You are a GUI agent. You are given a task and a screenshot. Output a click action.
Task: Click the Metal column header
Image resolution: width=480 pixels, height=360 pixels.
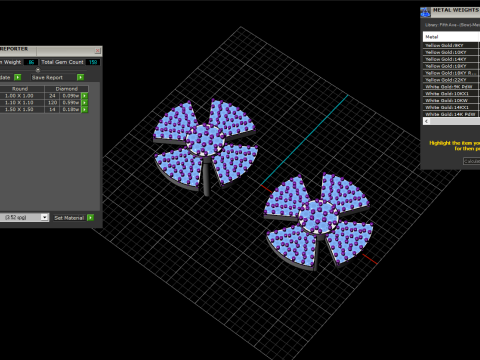click(451, 37)
